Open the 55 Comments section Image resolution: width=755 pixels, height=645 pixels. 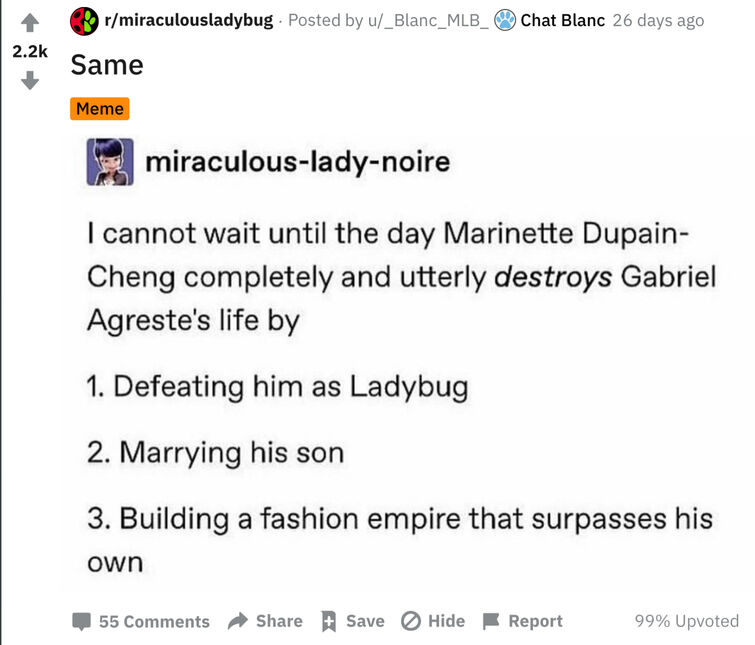154,621
